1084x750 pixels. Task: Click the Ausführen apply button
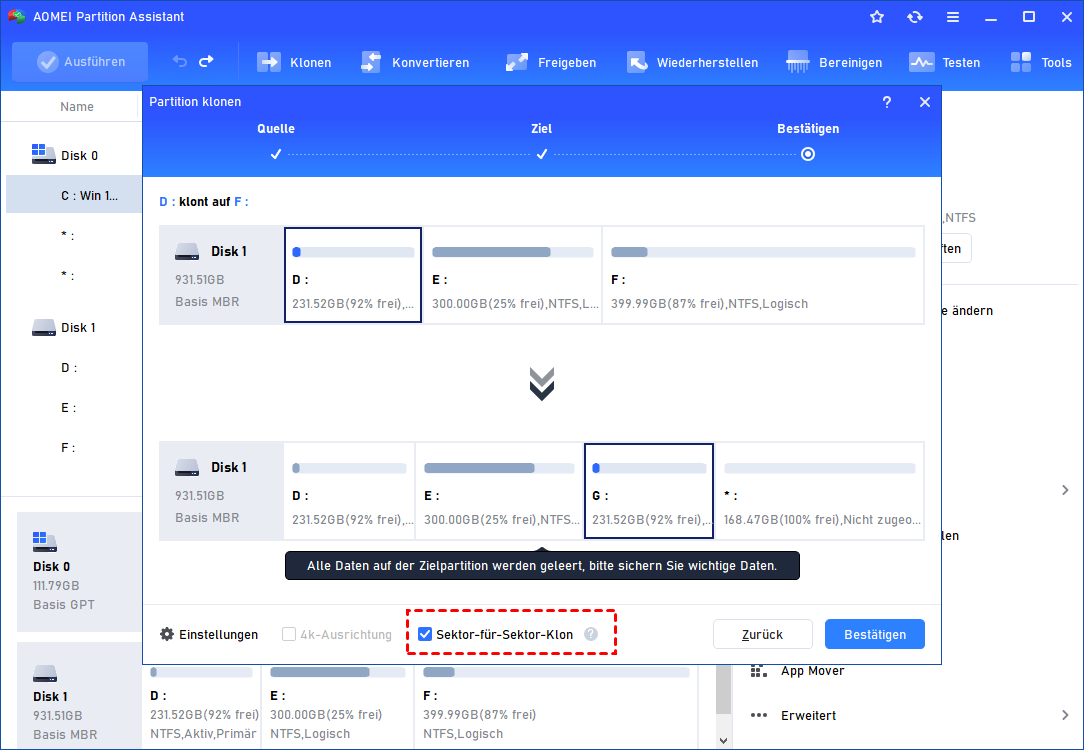pos(80,62)
